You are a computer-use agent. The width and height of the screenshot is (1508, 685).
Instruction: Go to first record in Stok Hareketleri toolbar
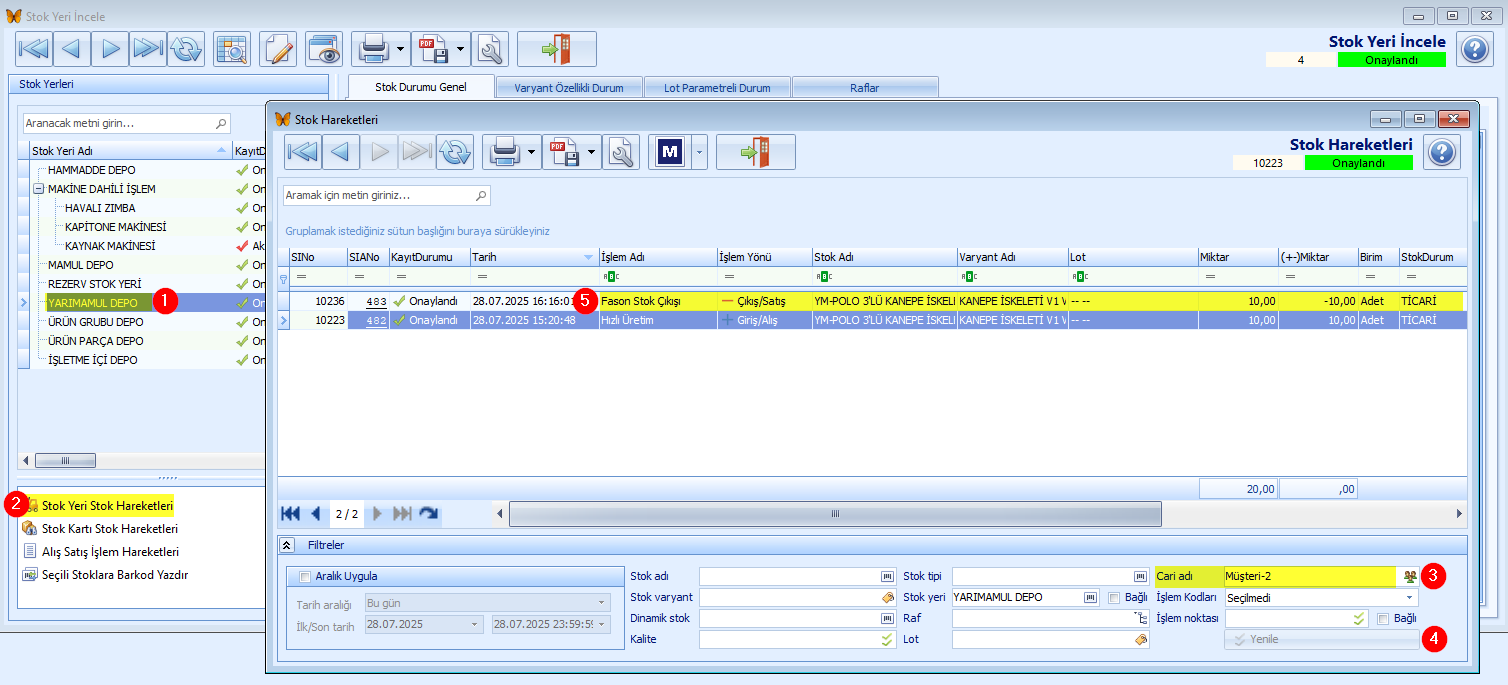[303, 152]
